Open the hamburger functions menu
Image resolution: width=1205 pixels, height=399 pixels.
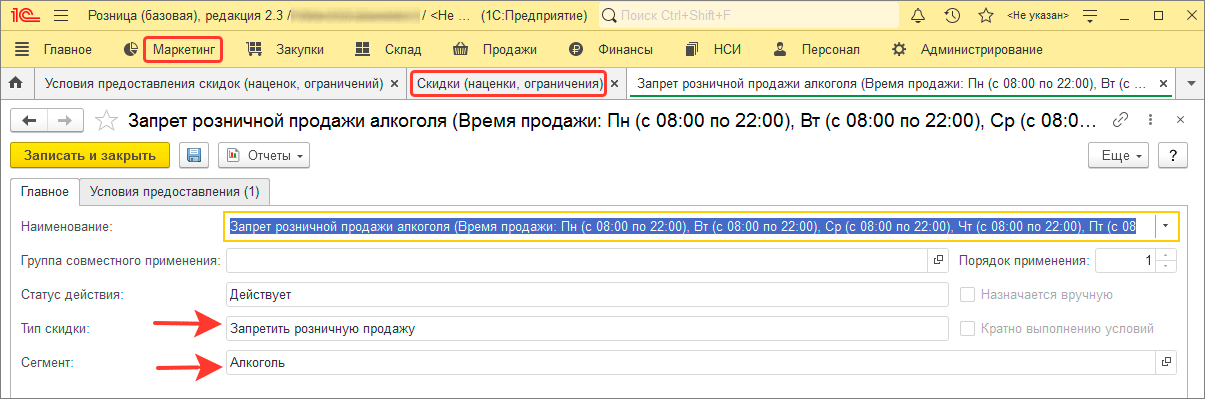click(61, 16)
